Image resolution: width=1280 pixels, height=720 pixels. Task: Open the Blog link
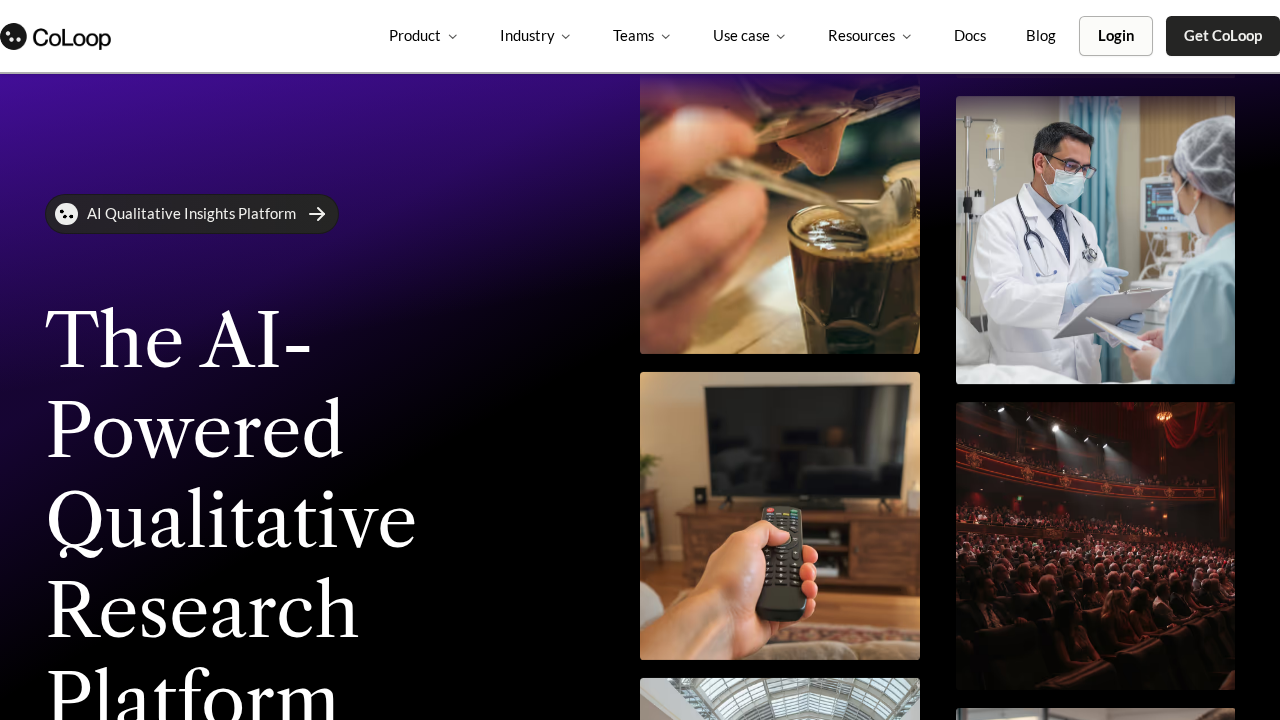coord(1041,36)
